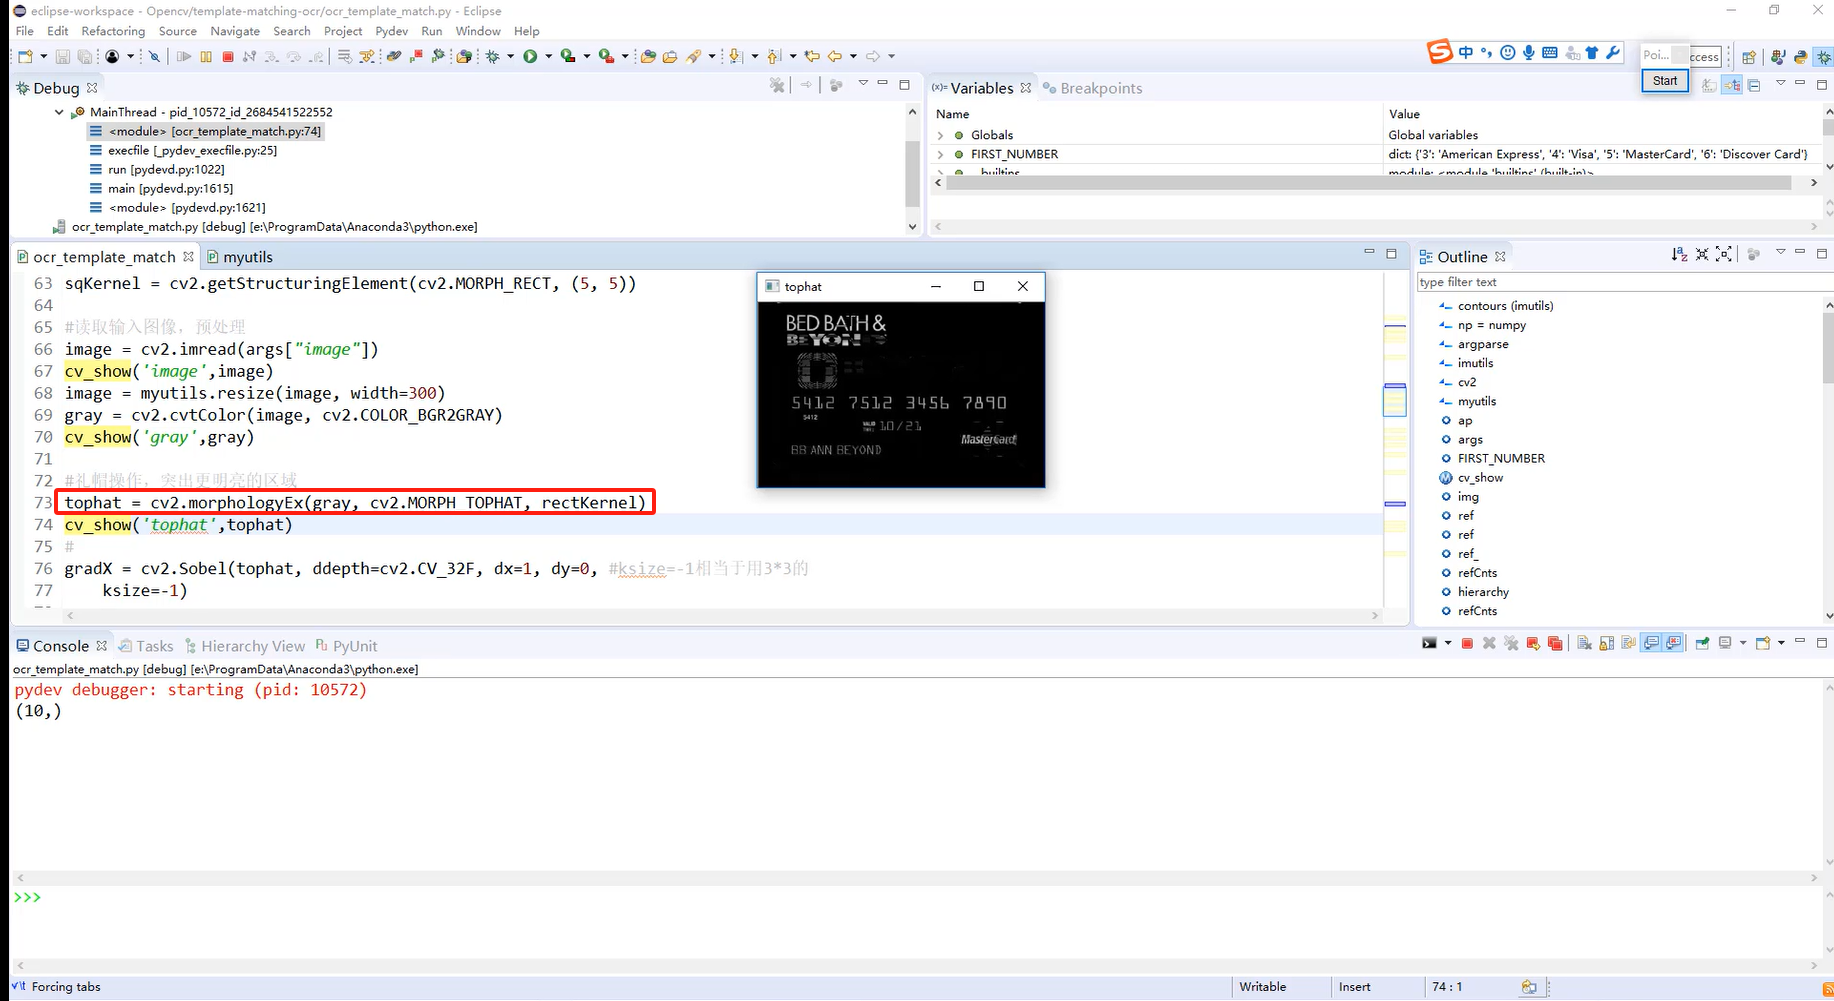
Task: Close the ocr_template_match editor tab
Action: point(188,257)
